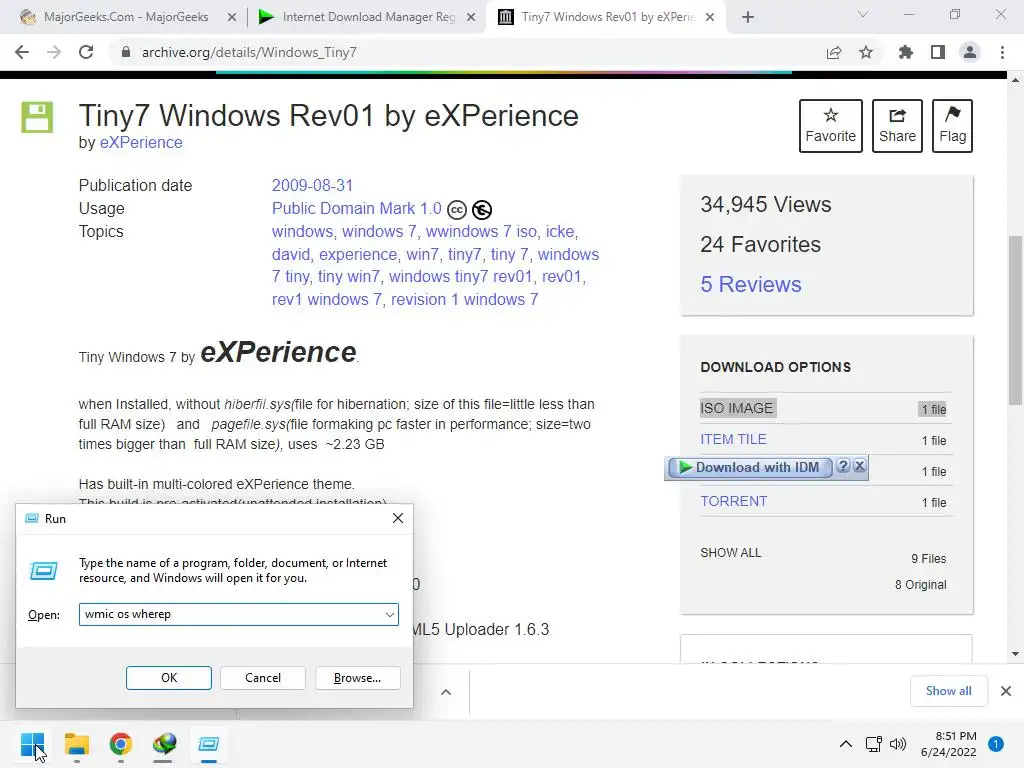Image resolution: width=1024 pixels, height=768 pixels.
Task: Open the volume speaker tray icon
Action: pos(898,744)
